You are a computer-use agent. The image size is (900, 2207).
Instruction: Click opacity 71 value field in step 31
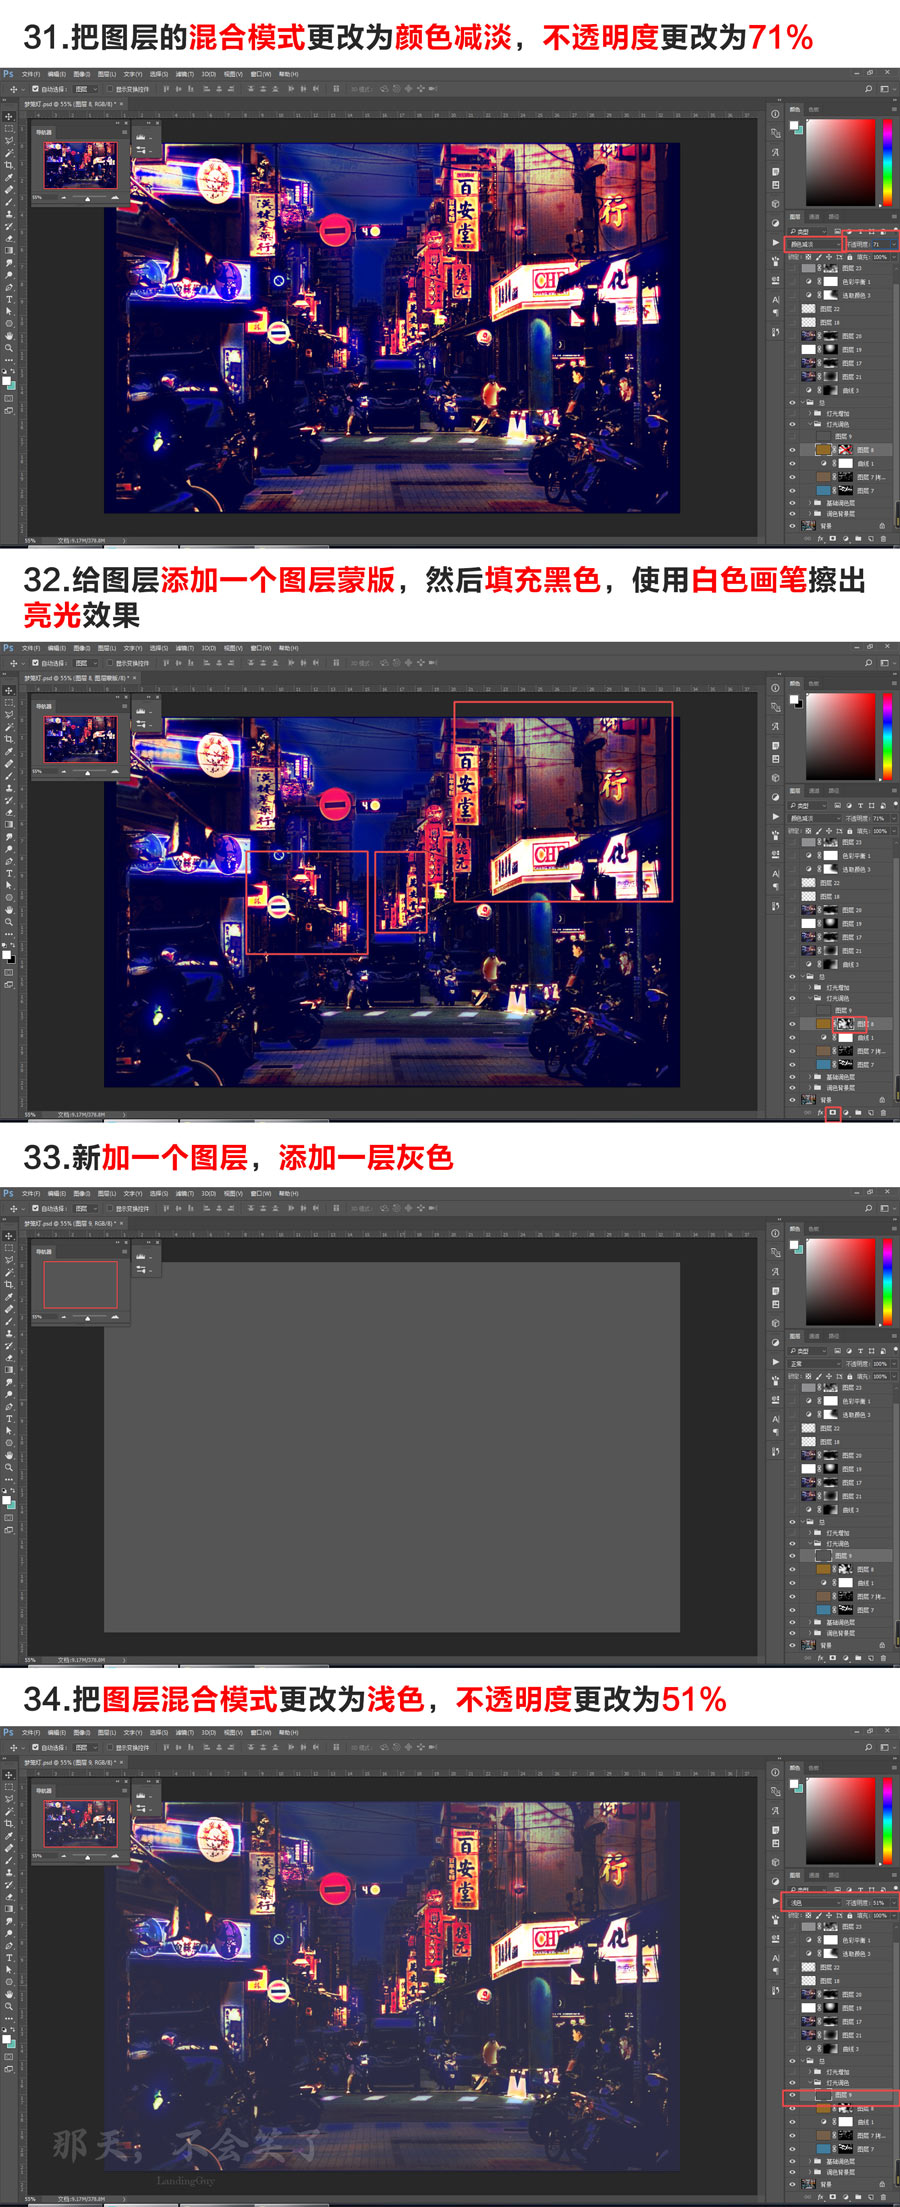(881, 244)
